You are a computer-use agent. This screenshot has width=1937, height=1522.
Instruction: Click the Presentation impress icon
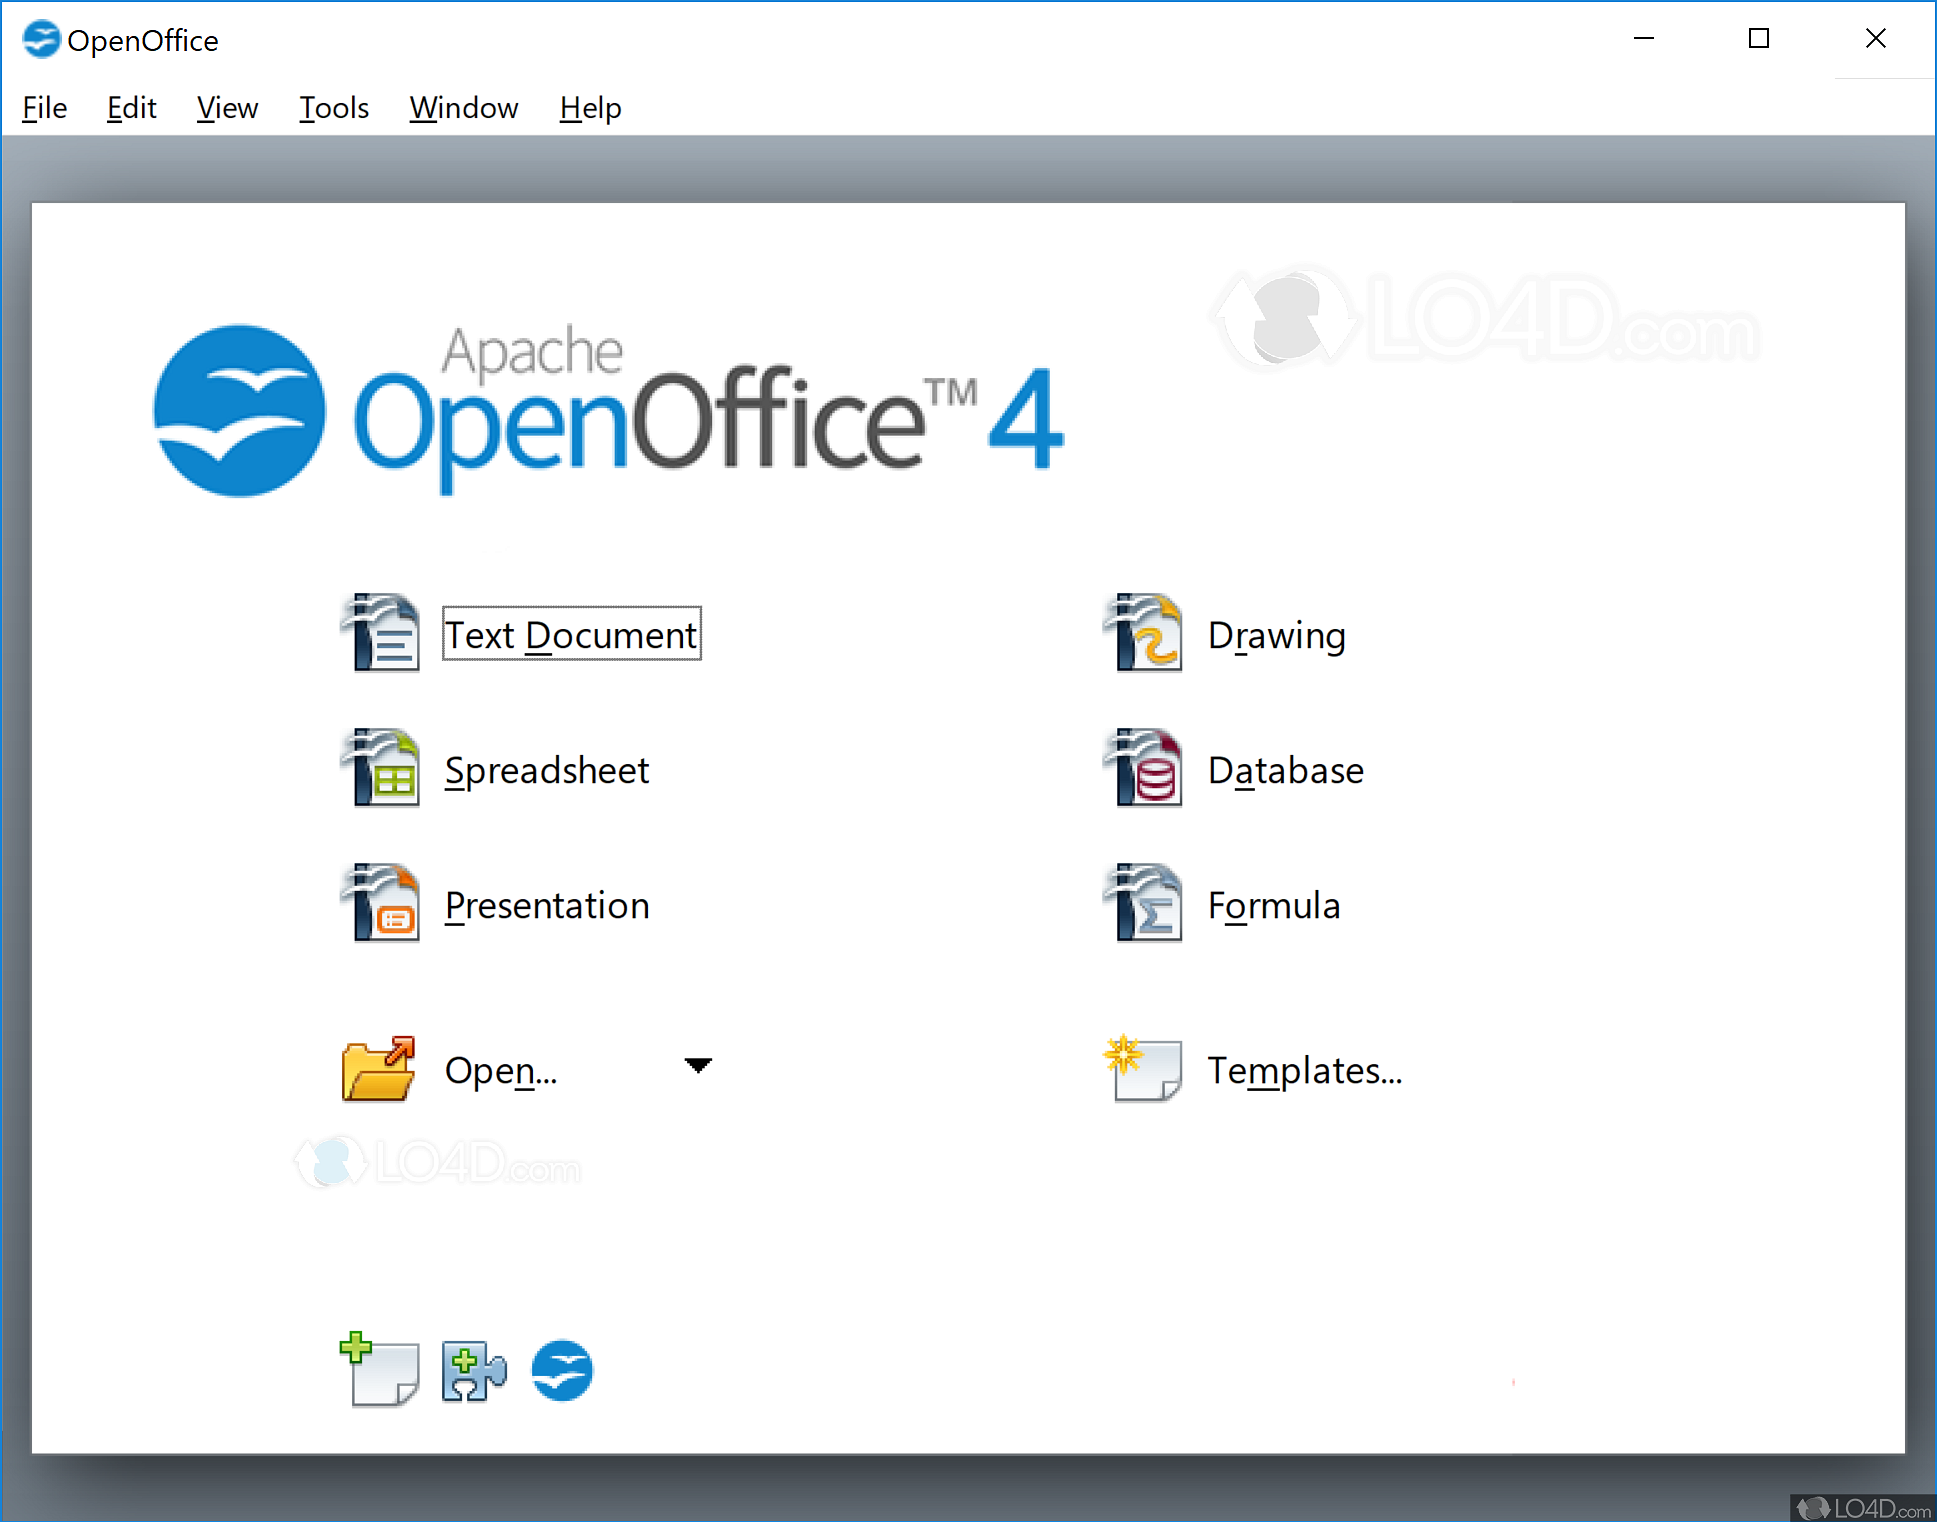point(380,904)
